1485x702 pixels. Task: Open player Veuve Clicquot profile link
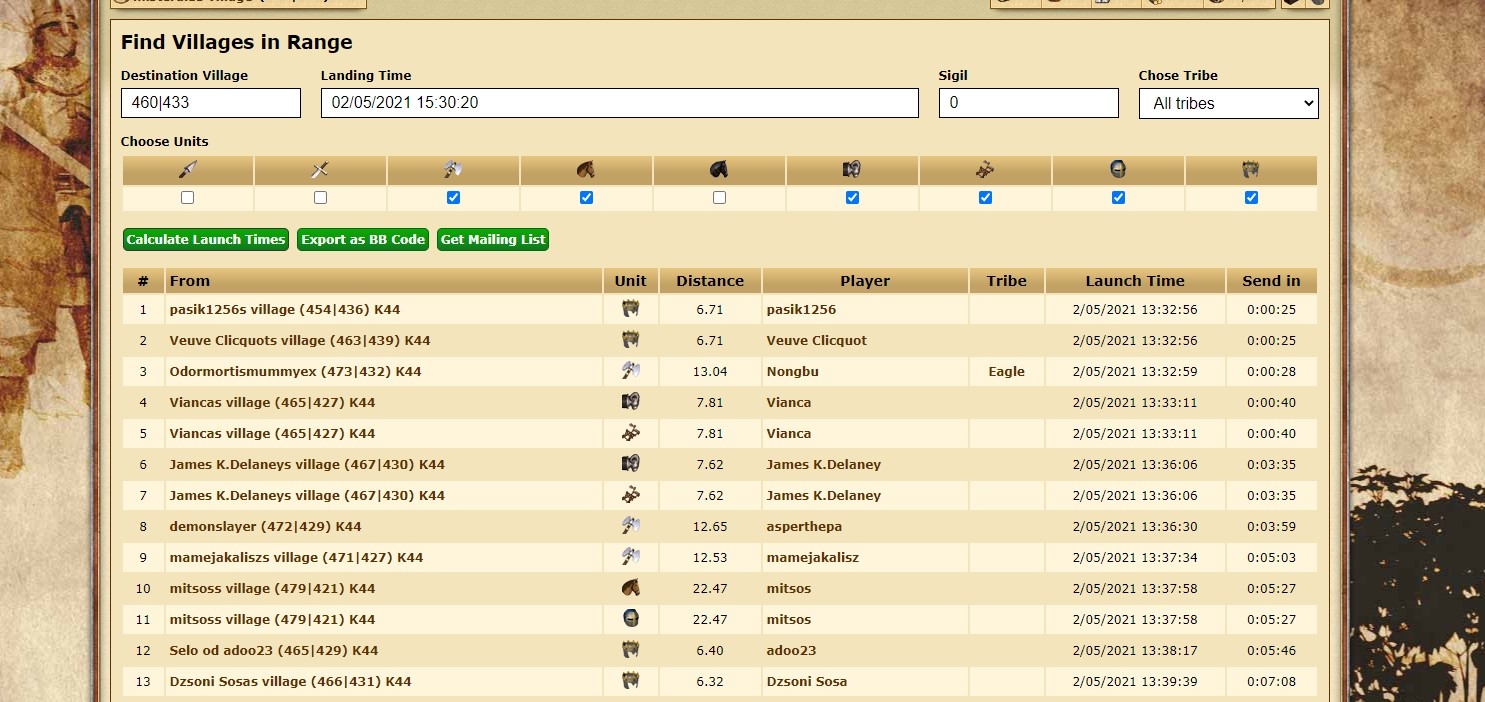[x=816, y=341]
